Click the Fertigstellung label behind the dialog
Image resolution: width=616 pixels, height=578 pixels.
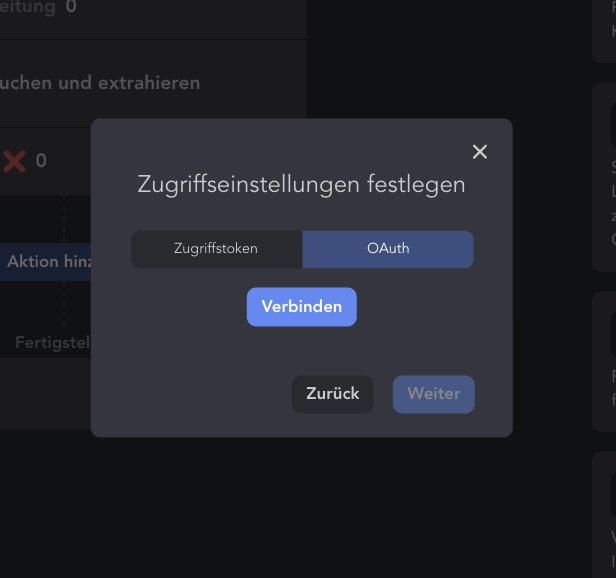(53, 343)
